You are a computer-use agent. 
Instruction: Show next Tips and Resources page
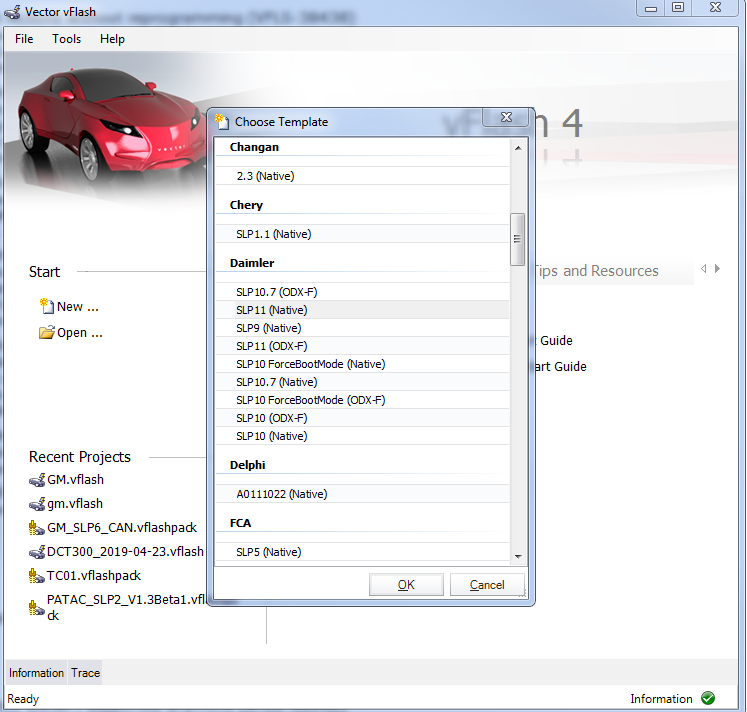(718, 269)
